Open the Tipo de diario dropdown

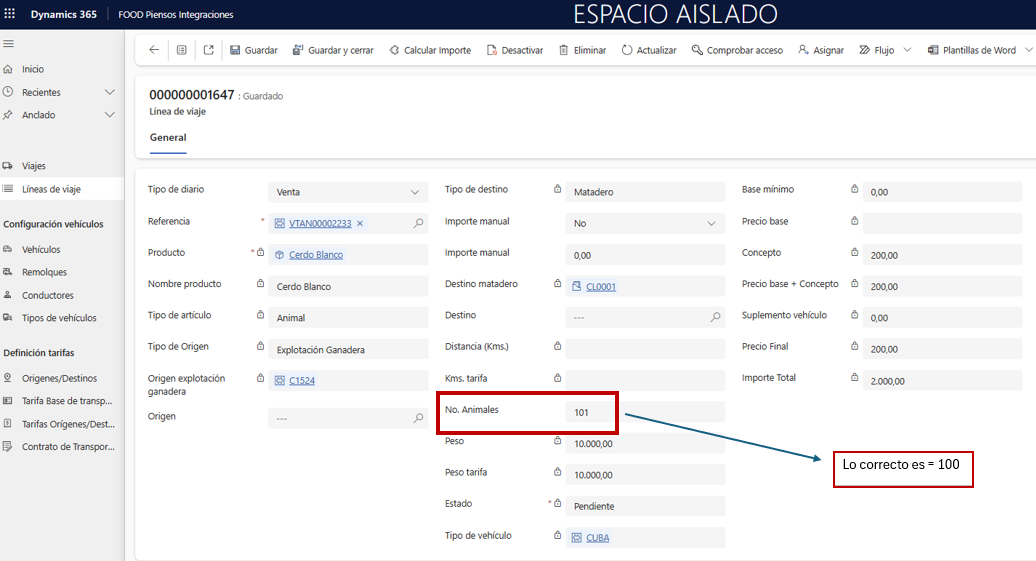click(415, 192)
